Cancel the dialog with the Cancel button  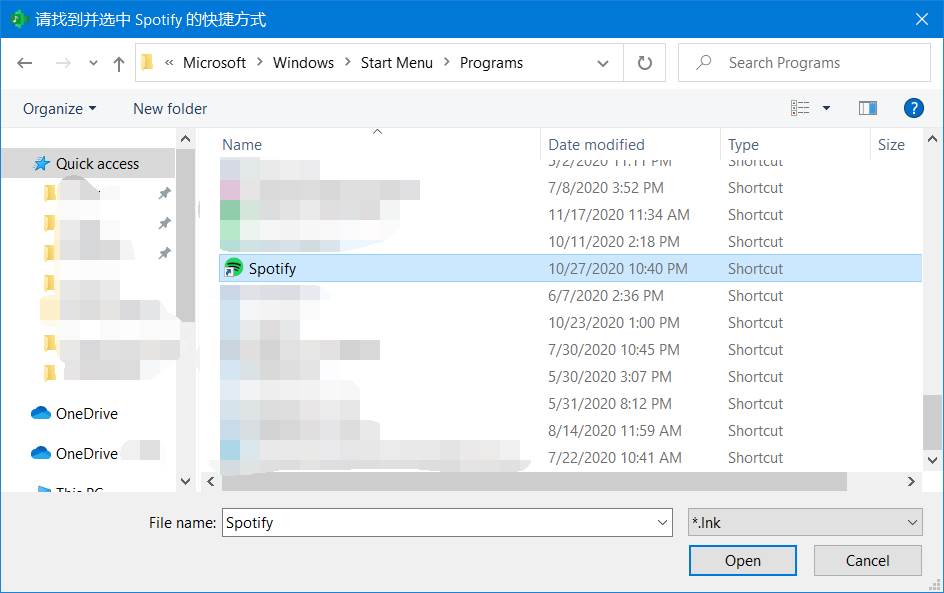867,560
